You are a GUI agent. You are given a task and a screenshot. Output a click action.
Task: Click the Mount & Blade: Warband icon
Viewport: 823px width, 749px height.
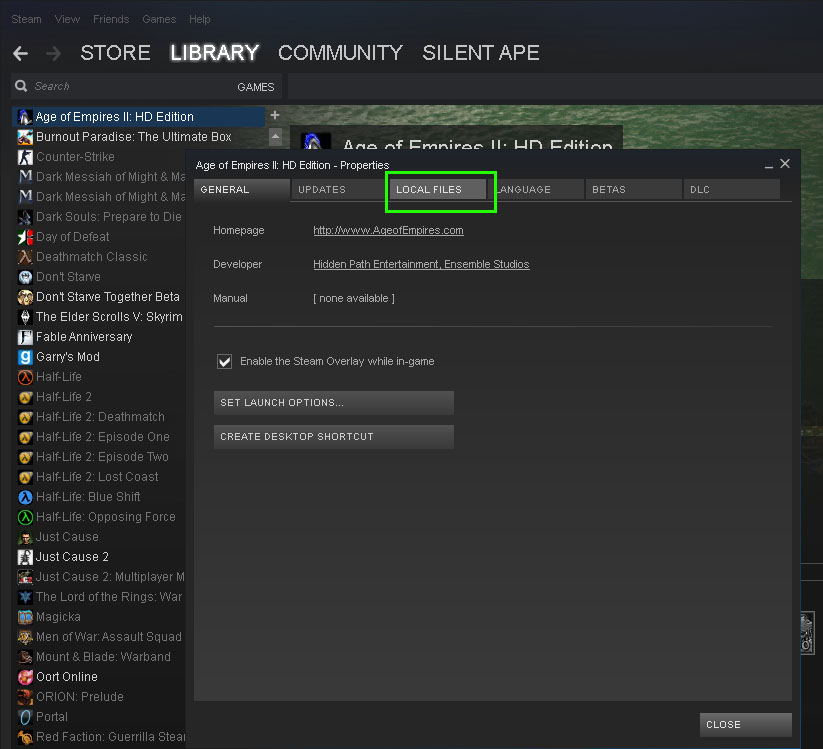25,657
